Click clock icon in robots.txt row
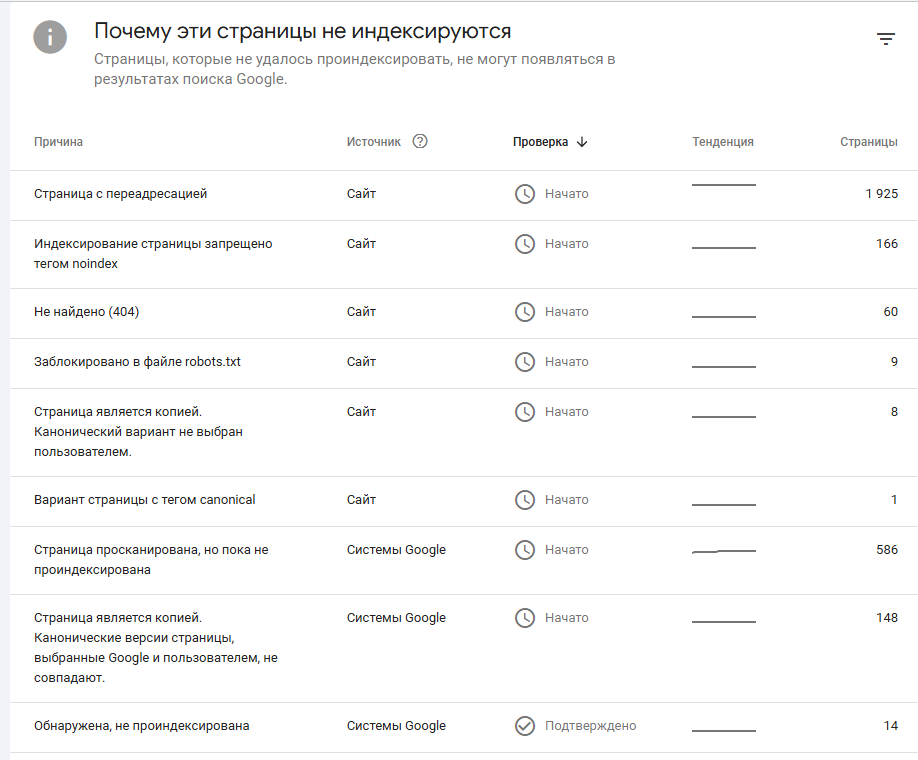The image size is (918, 760). [x=525, y=362]
